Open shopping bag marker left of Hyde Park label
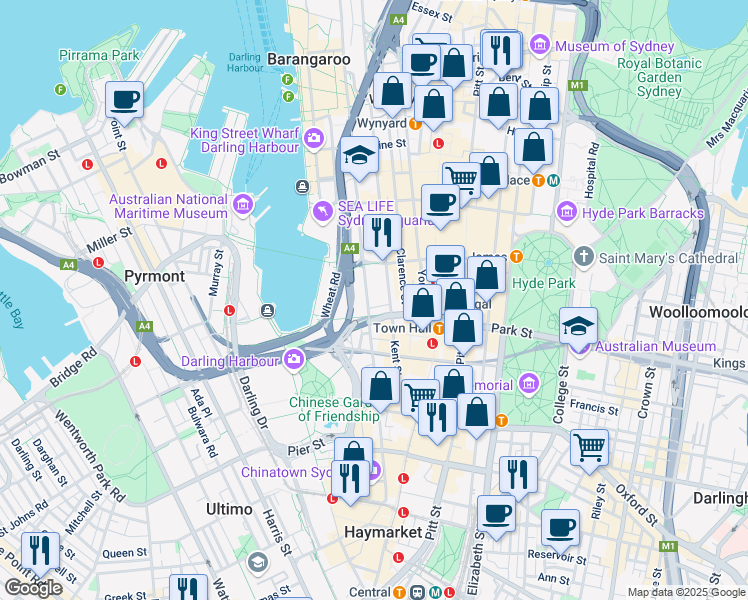 (x=487, y=276)
